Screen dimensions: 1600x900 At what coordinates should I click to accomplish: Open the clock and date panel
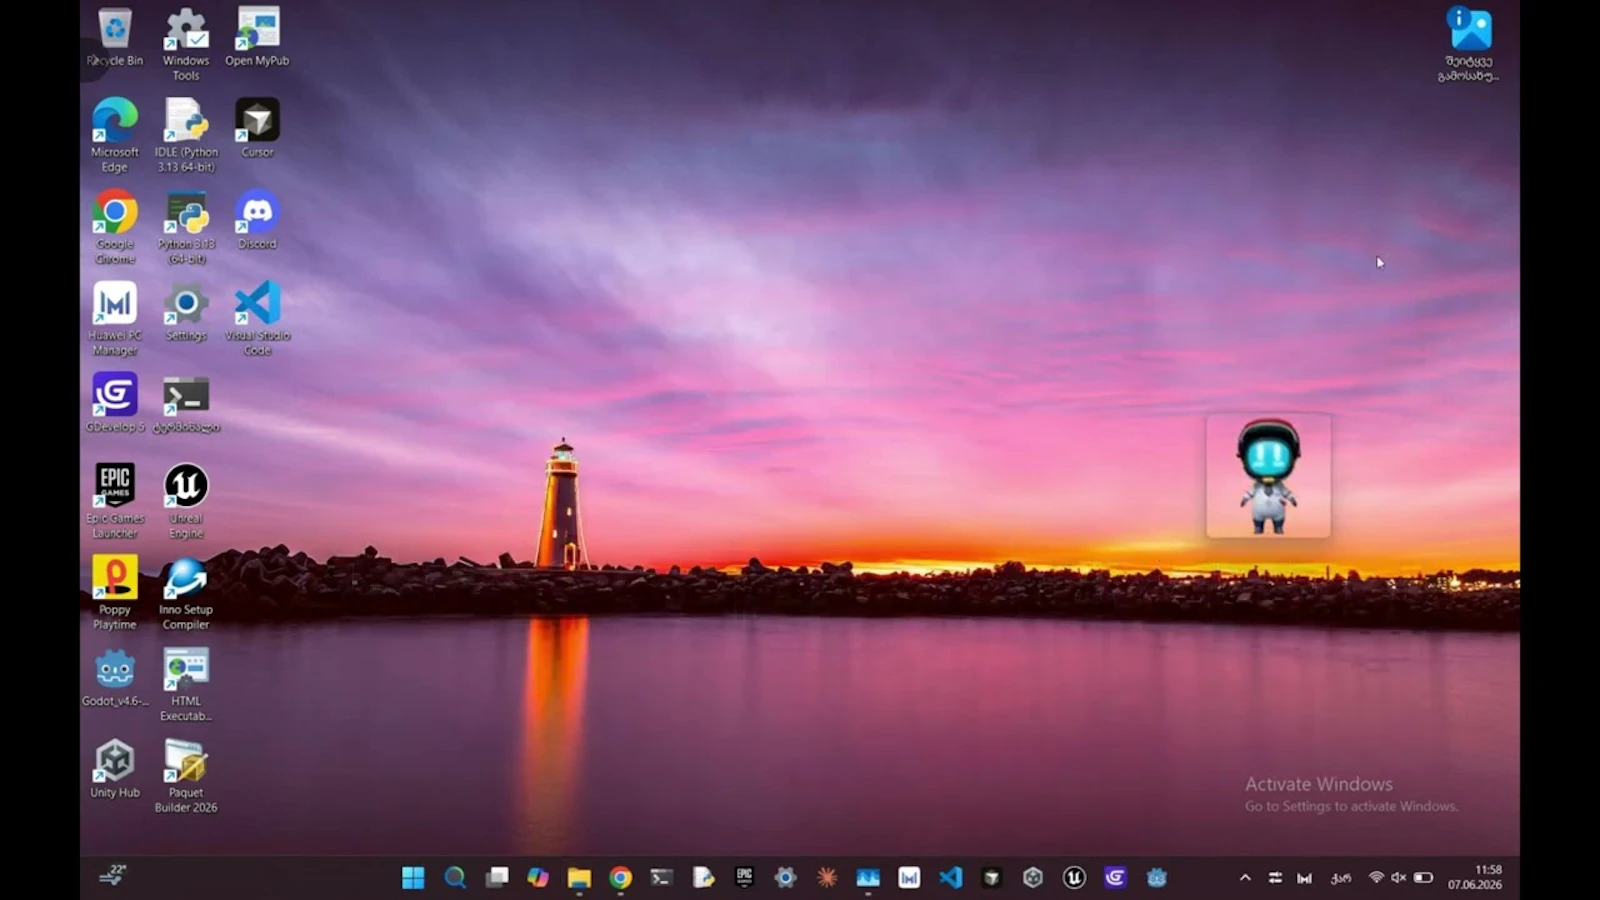point(1475,877)
